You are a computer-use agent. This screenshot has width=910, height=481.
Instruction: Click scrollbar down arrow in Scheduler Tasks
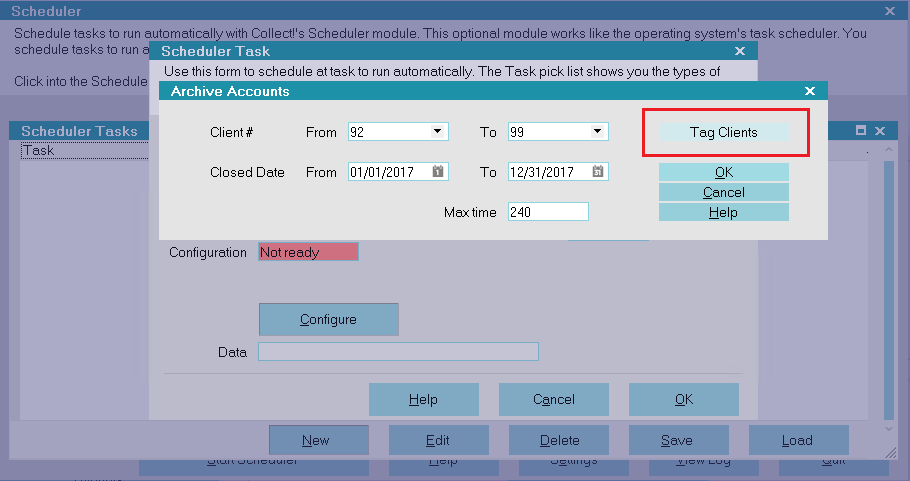(x=889, y=429)
